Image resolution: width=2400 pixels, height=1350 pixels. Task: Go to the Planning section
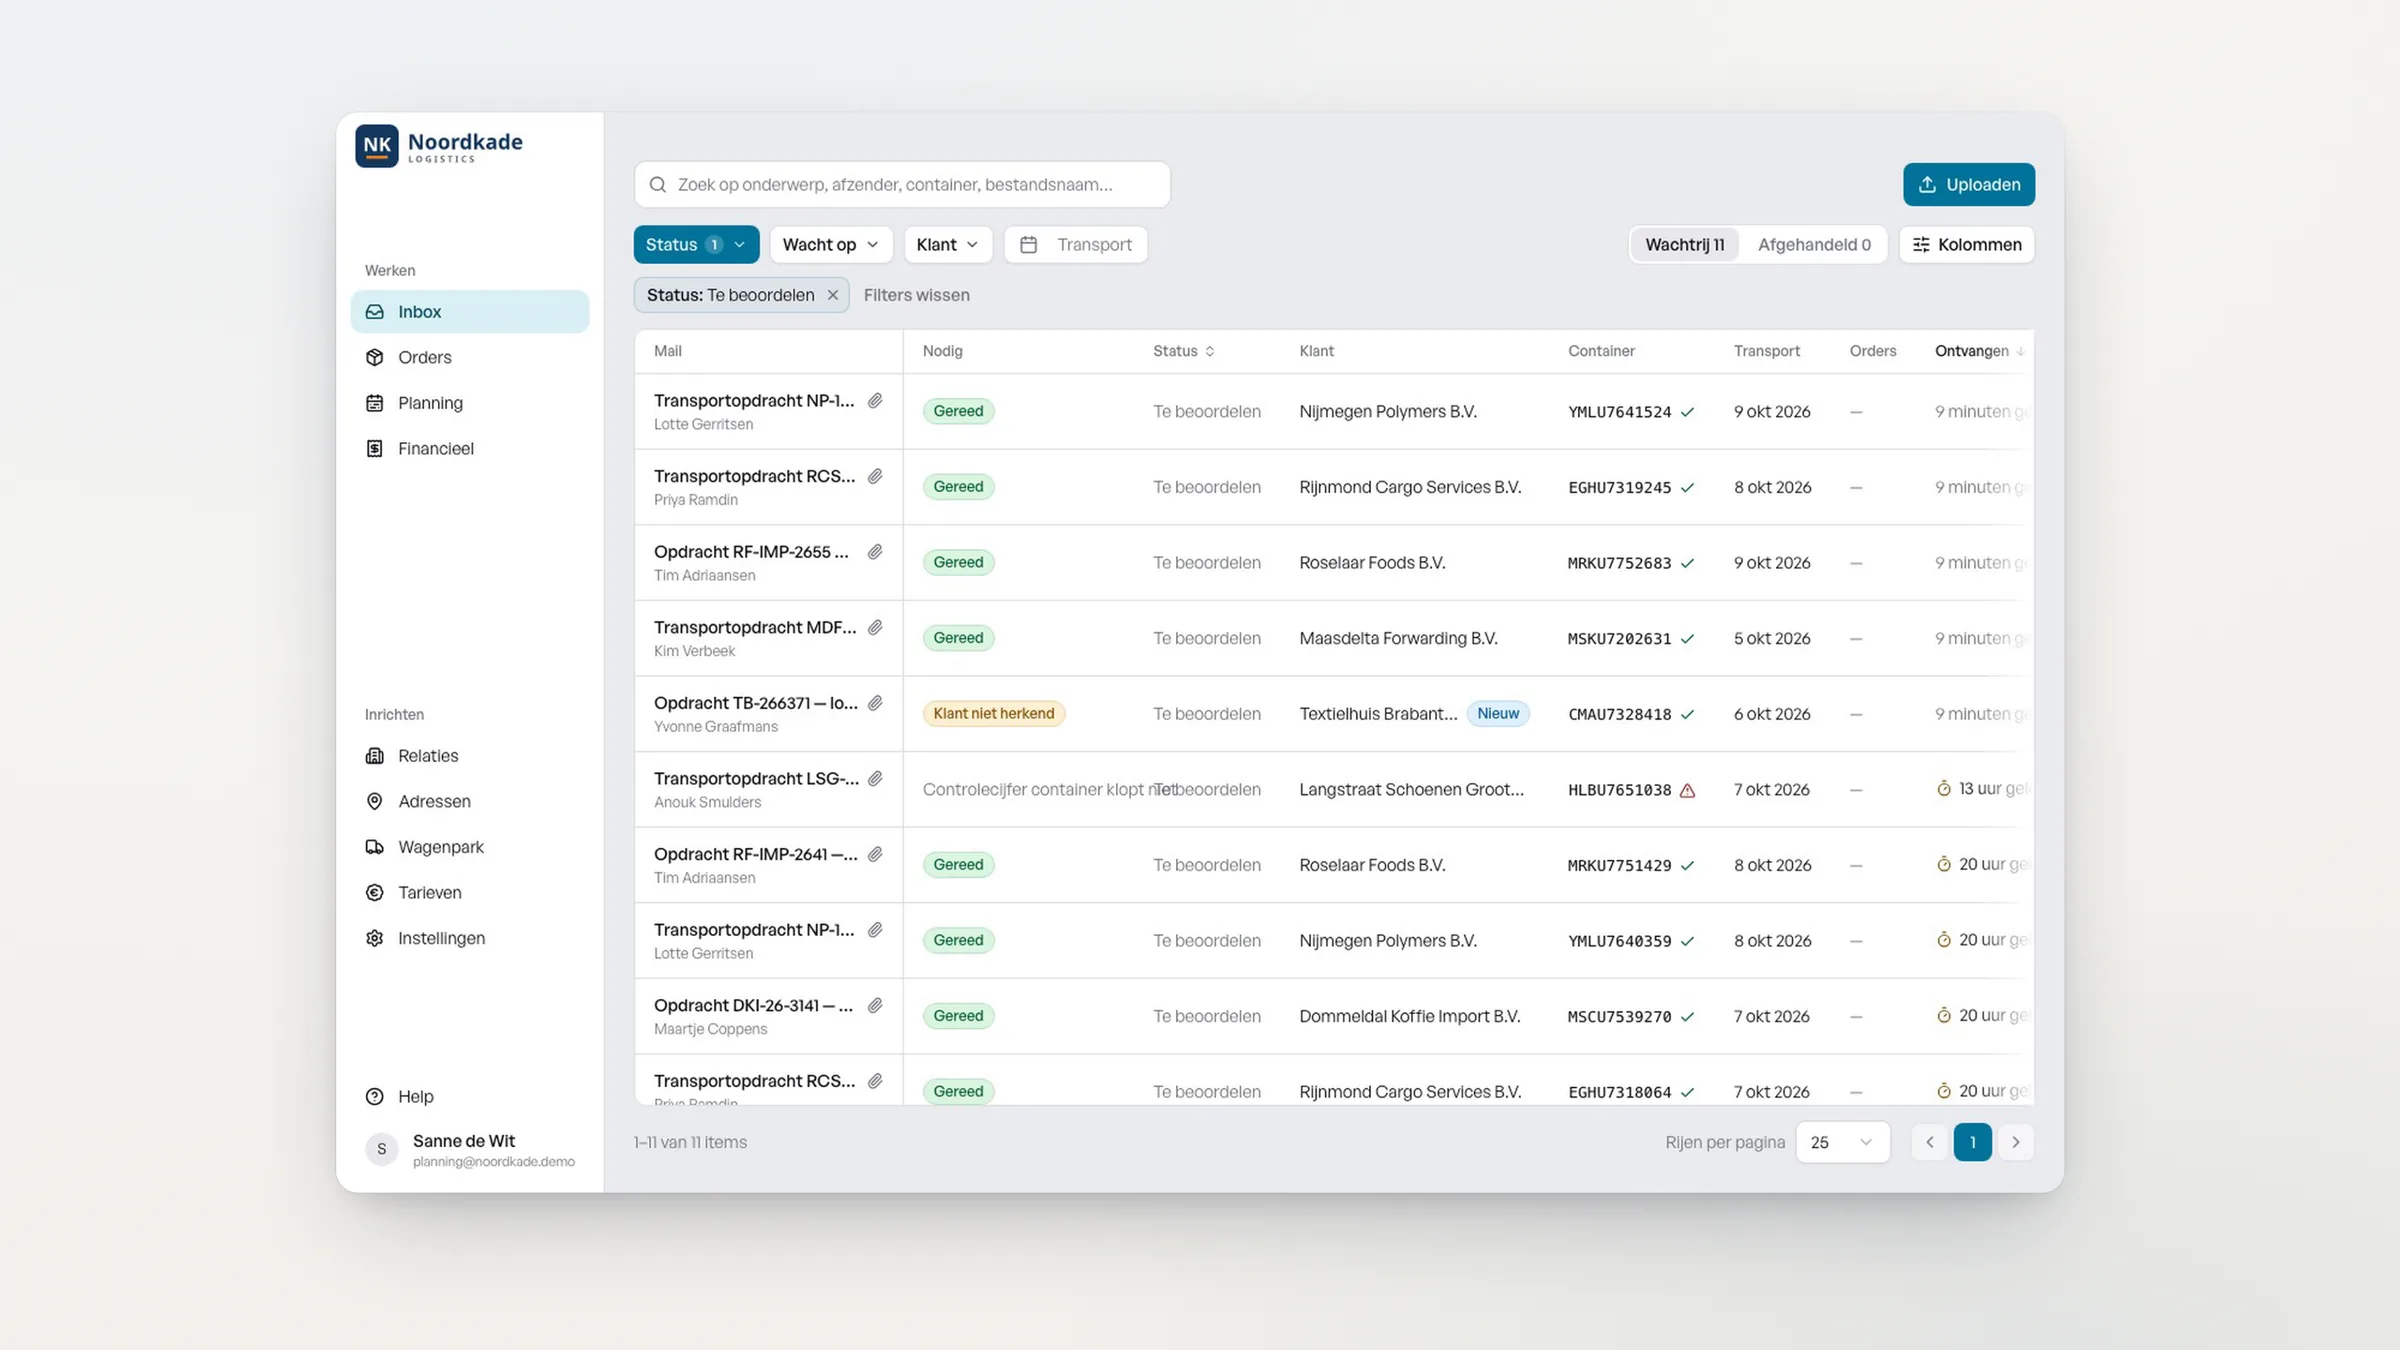pyautogui.click(x=469, y=403)
